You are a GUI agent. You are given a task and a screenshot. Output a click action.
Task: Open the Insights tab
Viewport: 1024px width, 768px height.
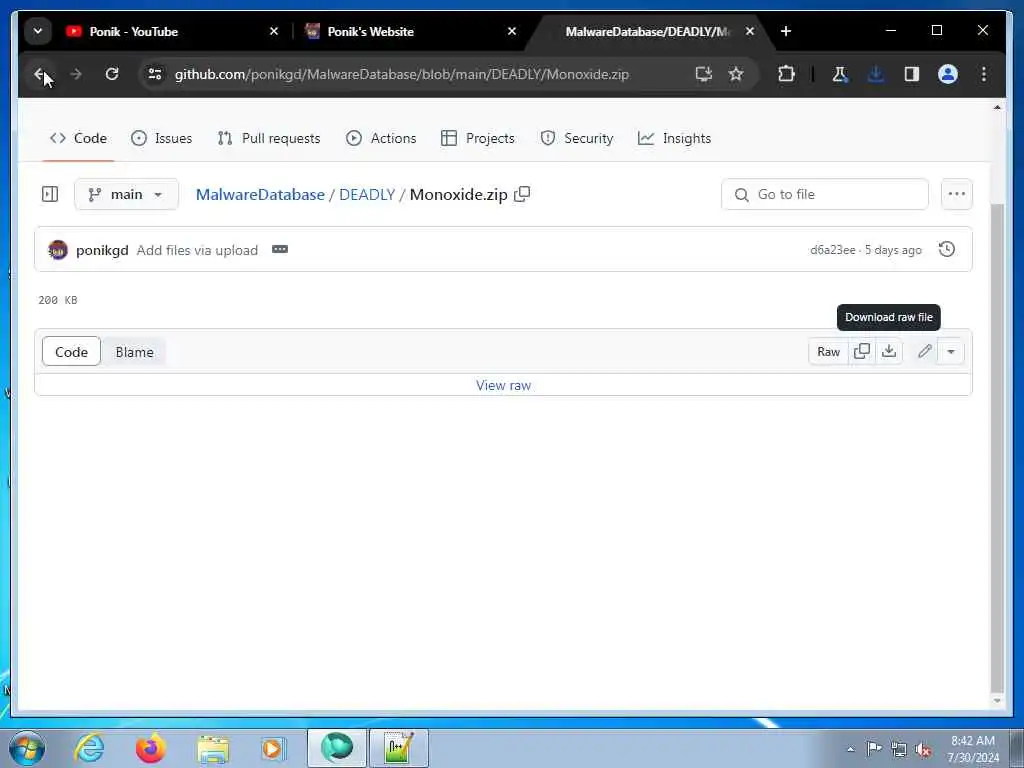[675, 138]
